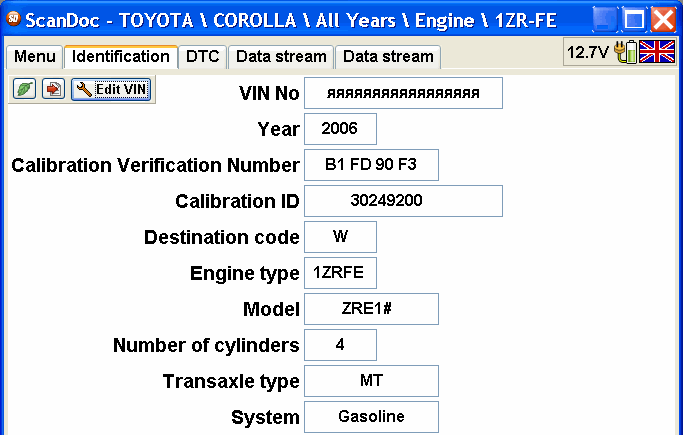This screenshot has width=683, height=435.
Task: Click Transaxle type value MT
Action: 371,381
